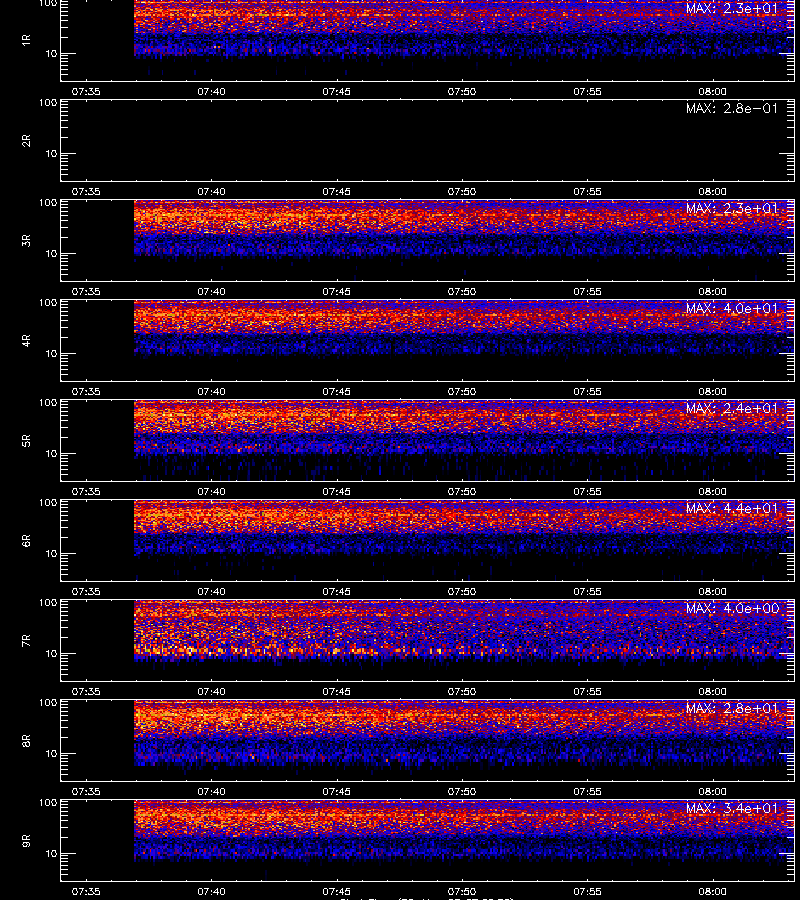Click the 6R panel axis label
Viewport: 800px width, 900px height.
[x=26, y=540]
